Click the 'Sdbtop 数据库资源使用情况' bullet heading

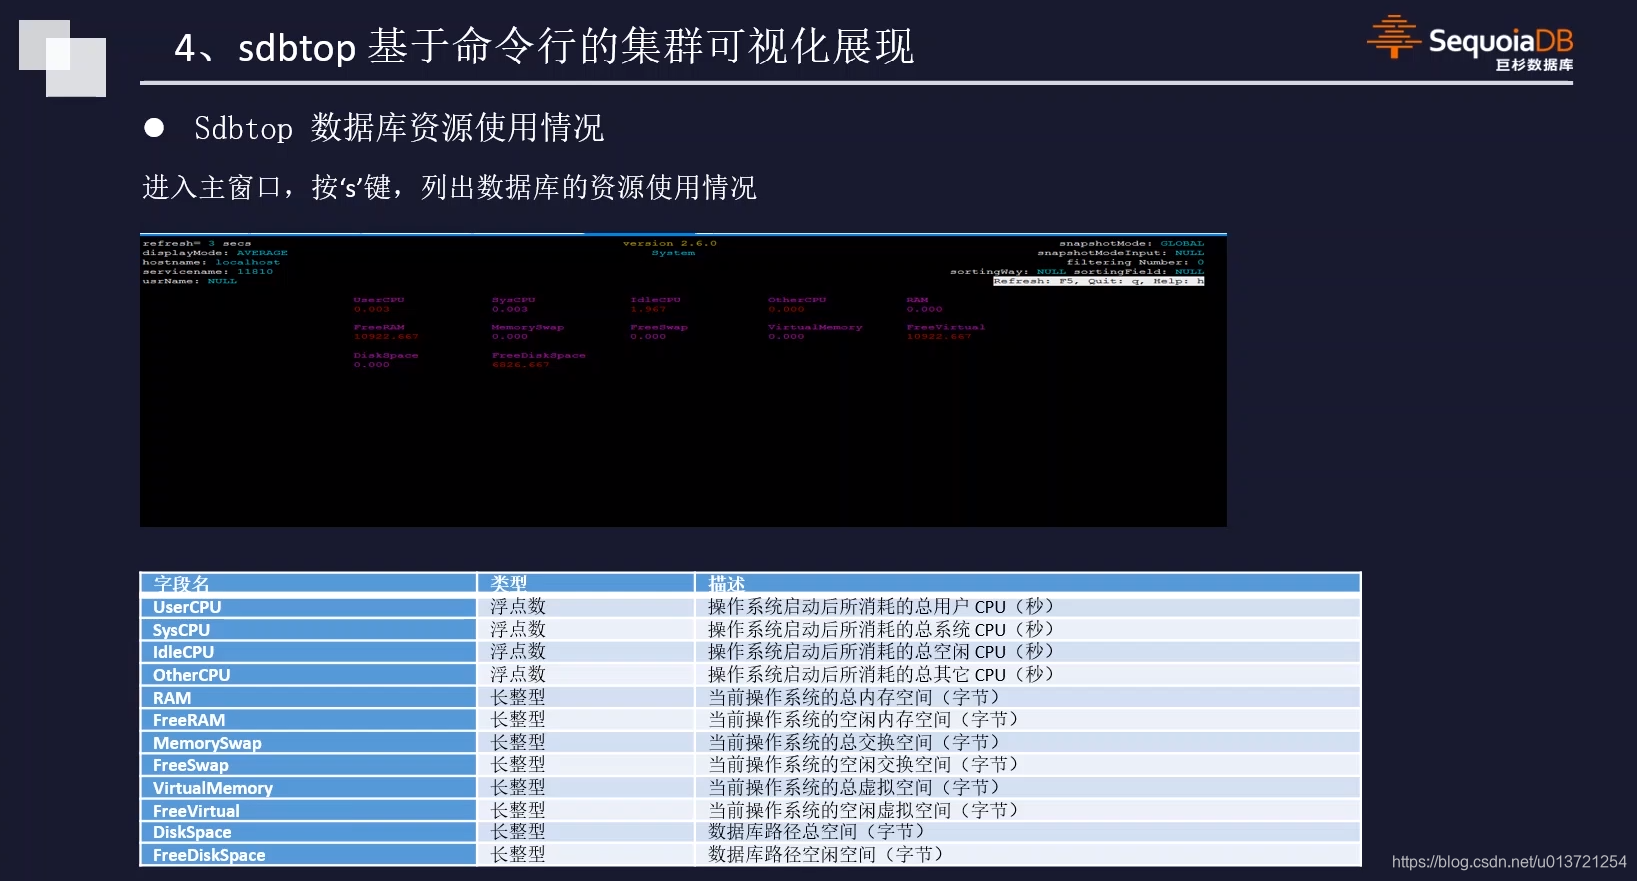click(399, 128)
